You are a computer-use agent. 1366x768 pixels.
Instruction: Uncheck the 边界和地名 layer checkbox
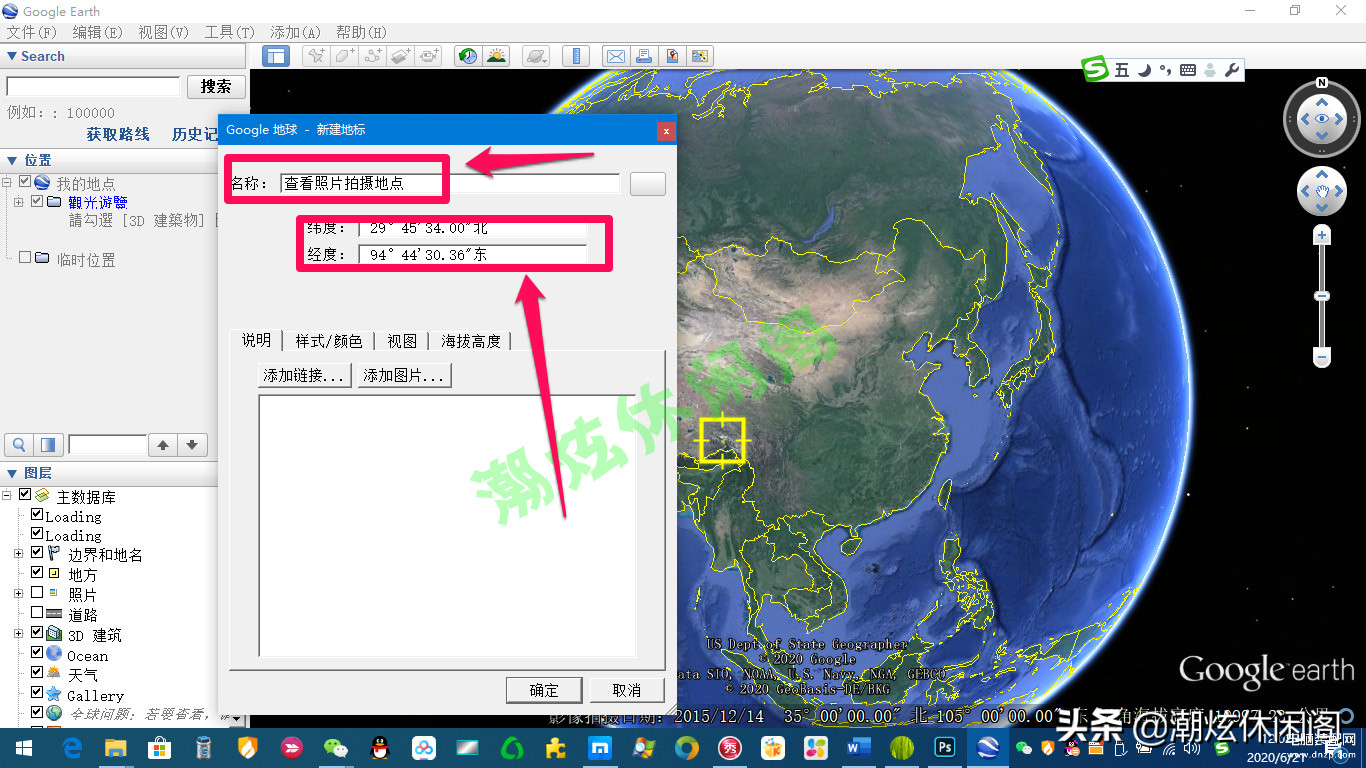click(x=37, y=553)
